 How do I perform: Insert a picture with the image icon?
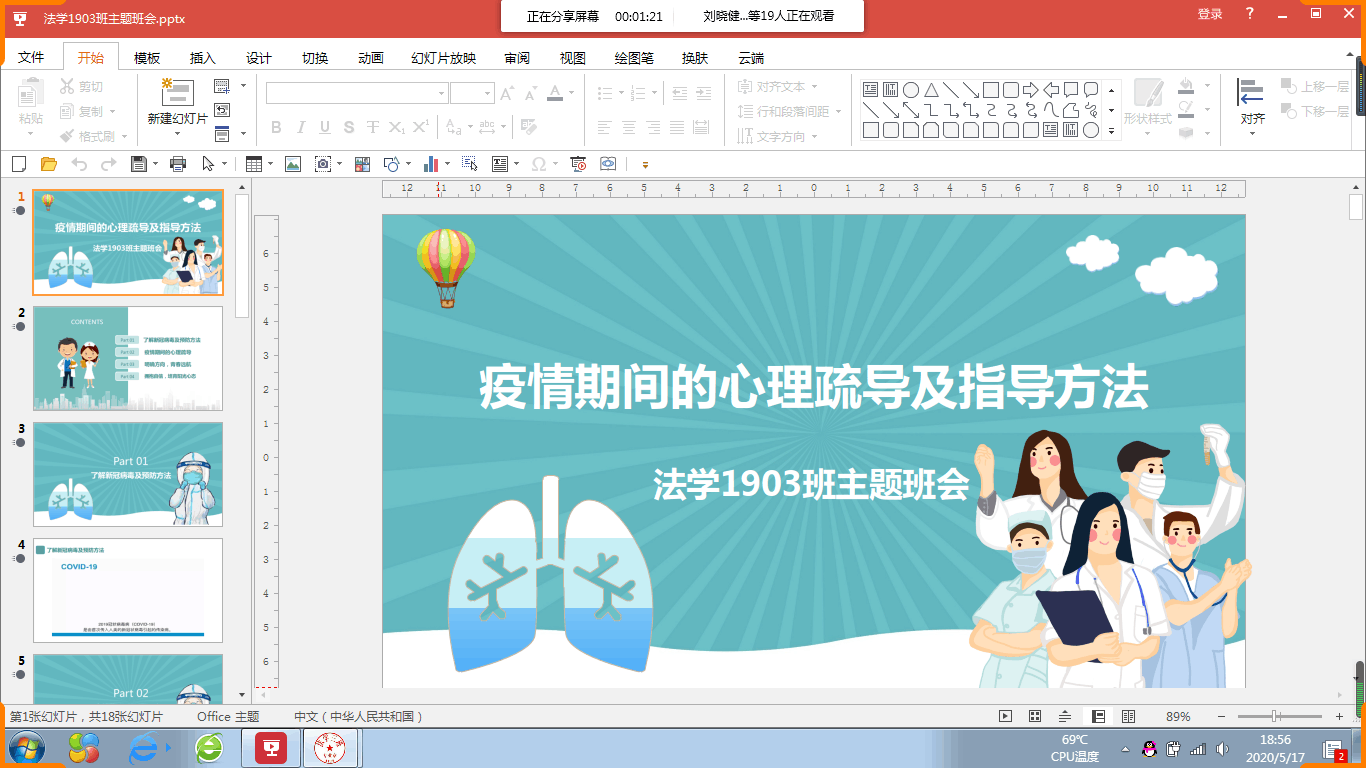293,163
